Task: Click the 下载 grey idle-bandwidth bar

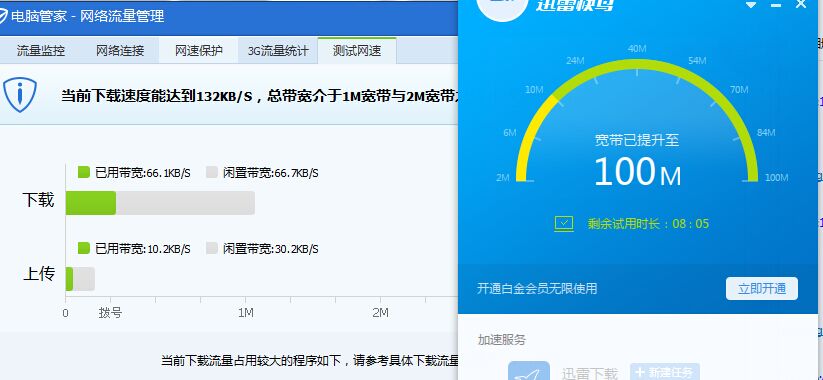Action: (x=185, y=203)
